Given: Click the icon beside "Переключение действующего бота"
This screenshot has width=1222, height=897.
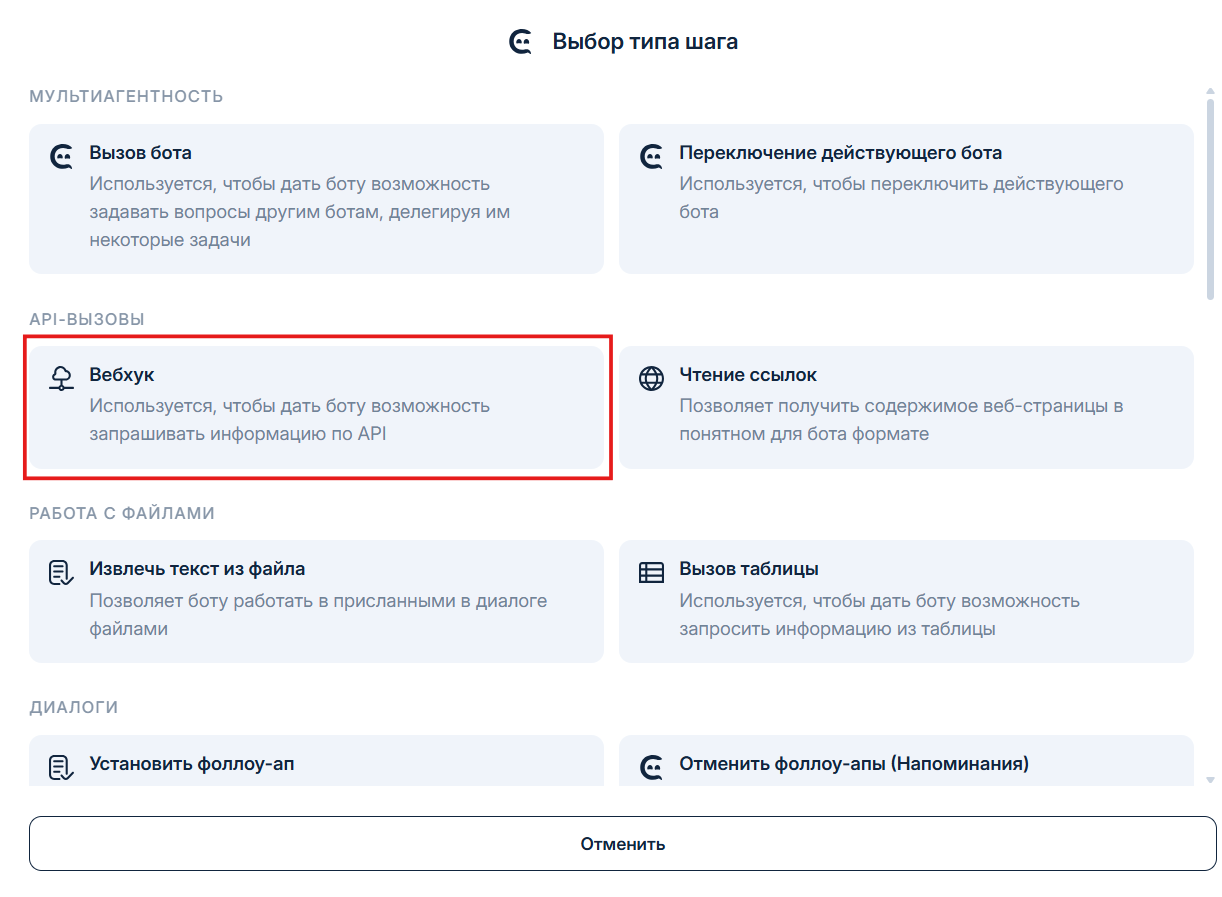Looking at the screenshot, I should (652, 157).
